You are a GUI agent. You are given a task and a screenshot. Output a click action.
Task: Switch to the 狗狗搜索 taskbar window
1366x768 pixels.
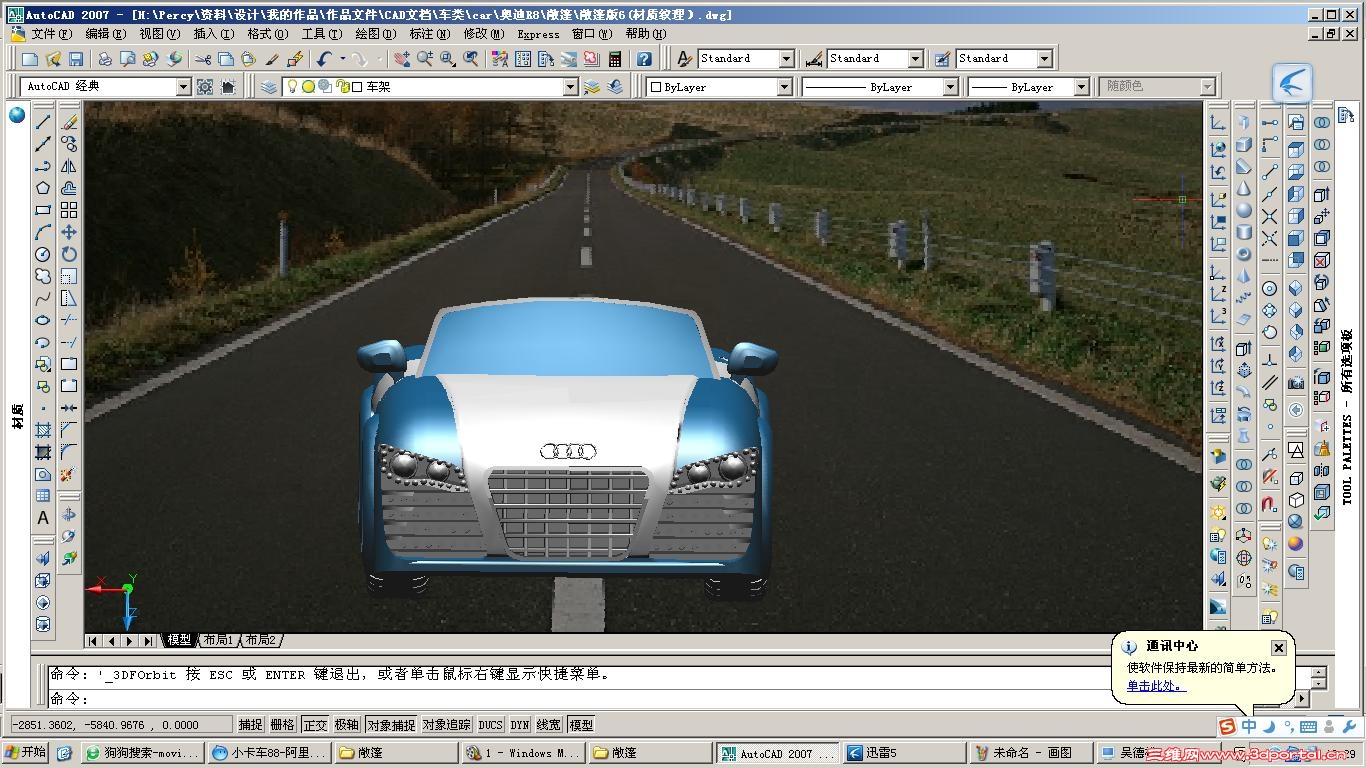pyautogui.click(x=144, y=753)
